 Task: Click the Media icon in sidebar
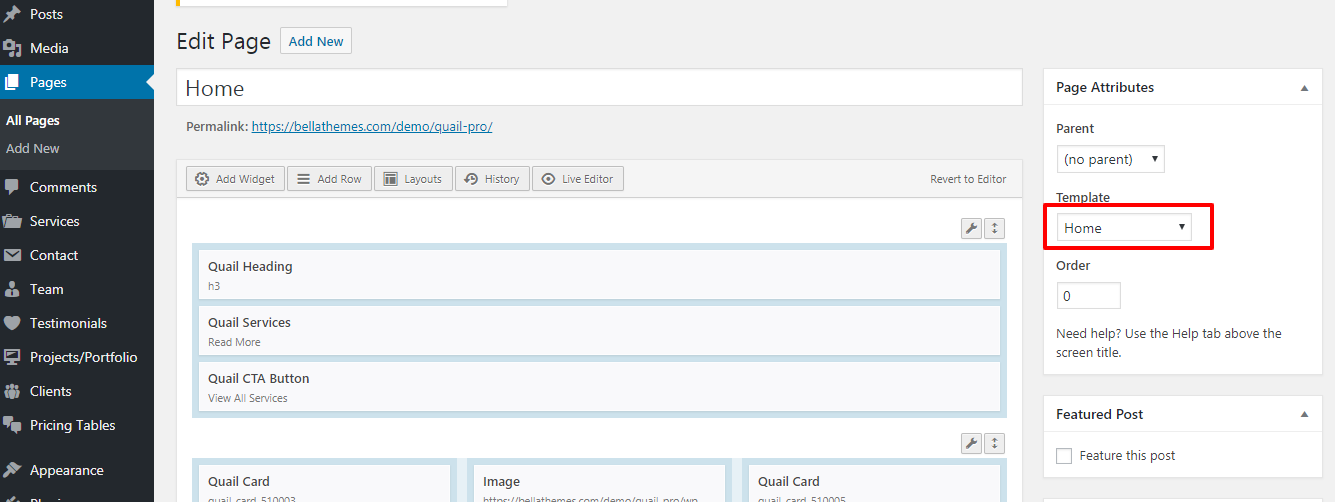pyautogui.click(x=12, y=48)
